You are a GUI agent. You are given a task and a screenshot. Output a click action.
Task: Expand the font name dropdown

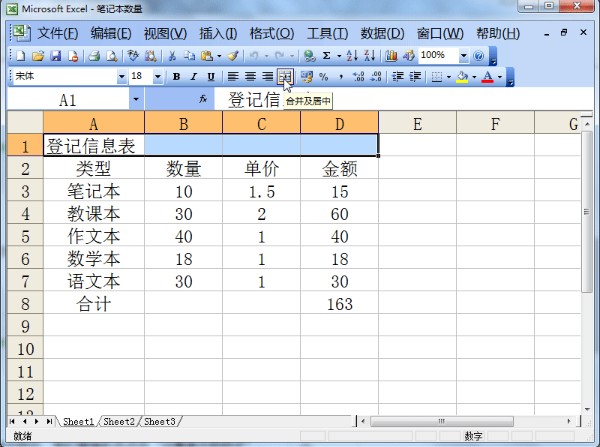[x=122, y=77]
